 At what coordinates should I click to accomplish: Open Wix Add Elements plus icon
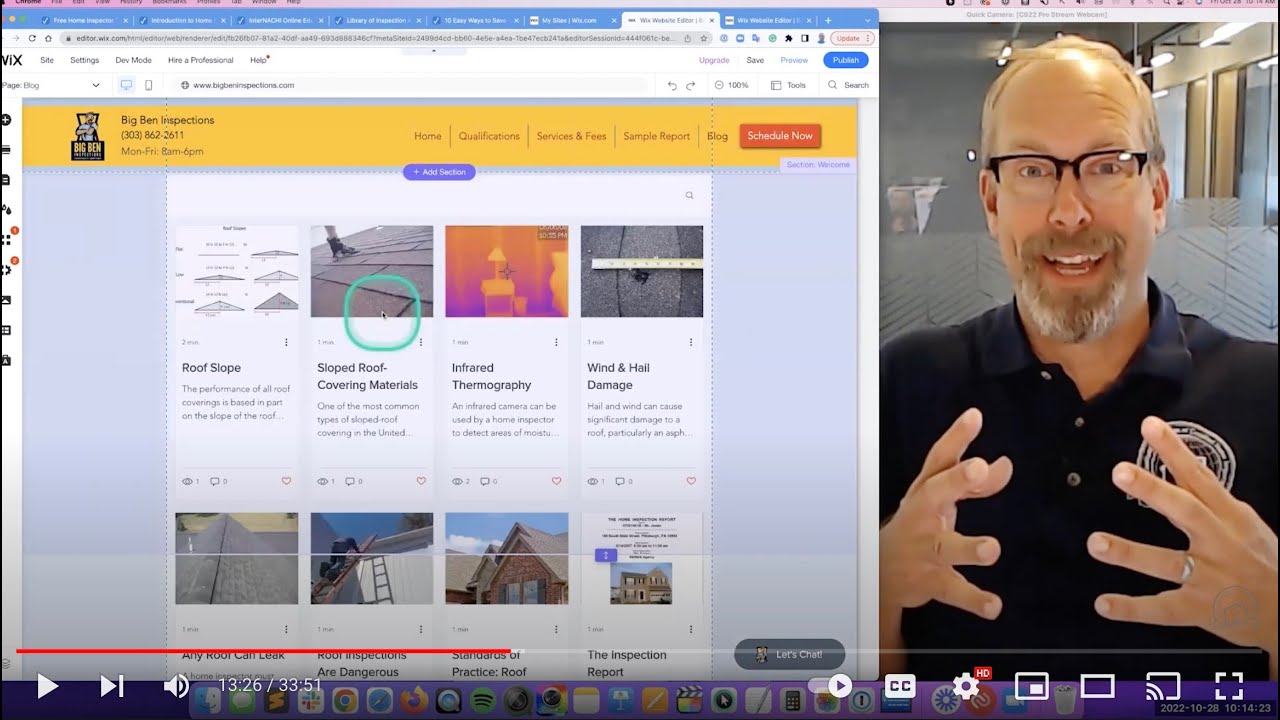[6, 120]
